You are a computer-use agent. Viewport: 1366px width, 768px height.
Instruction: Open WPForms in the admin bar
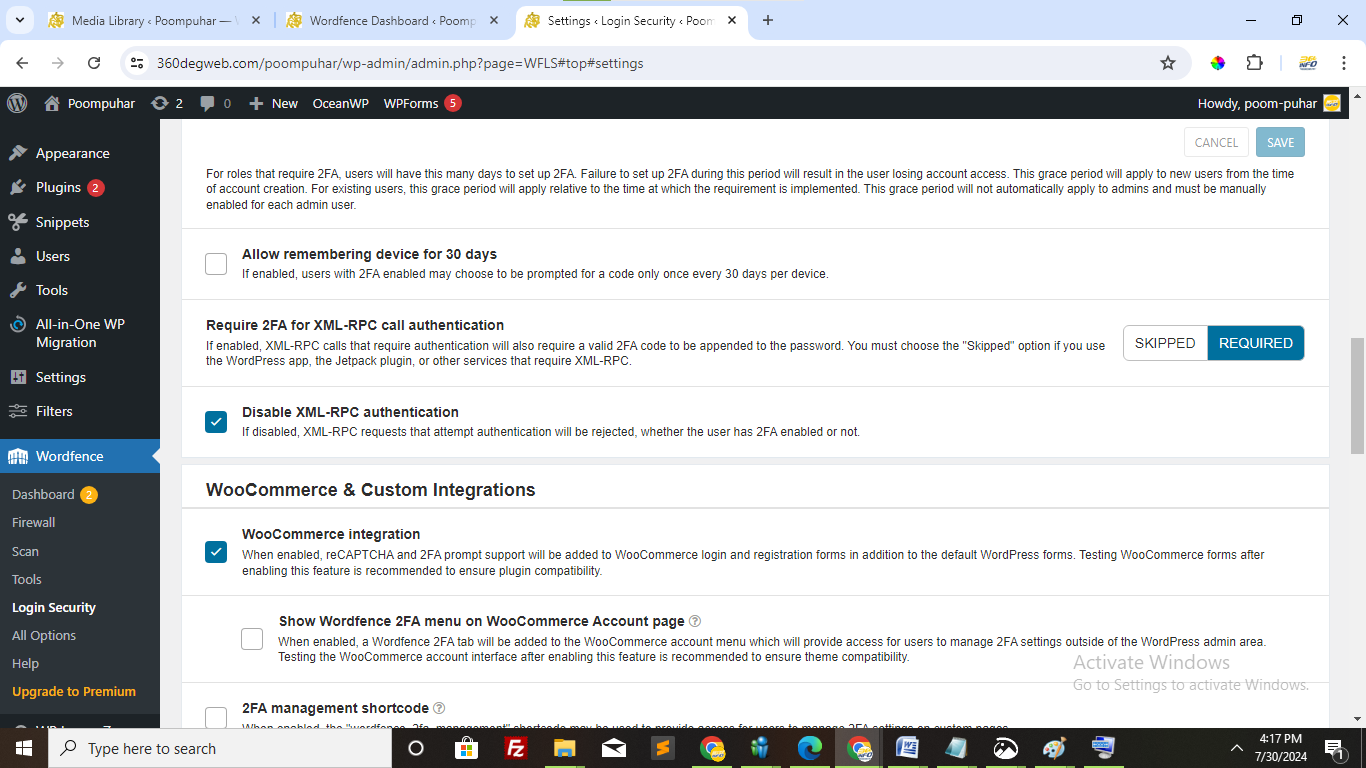tap(422, 103)
